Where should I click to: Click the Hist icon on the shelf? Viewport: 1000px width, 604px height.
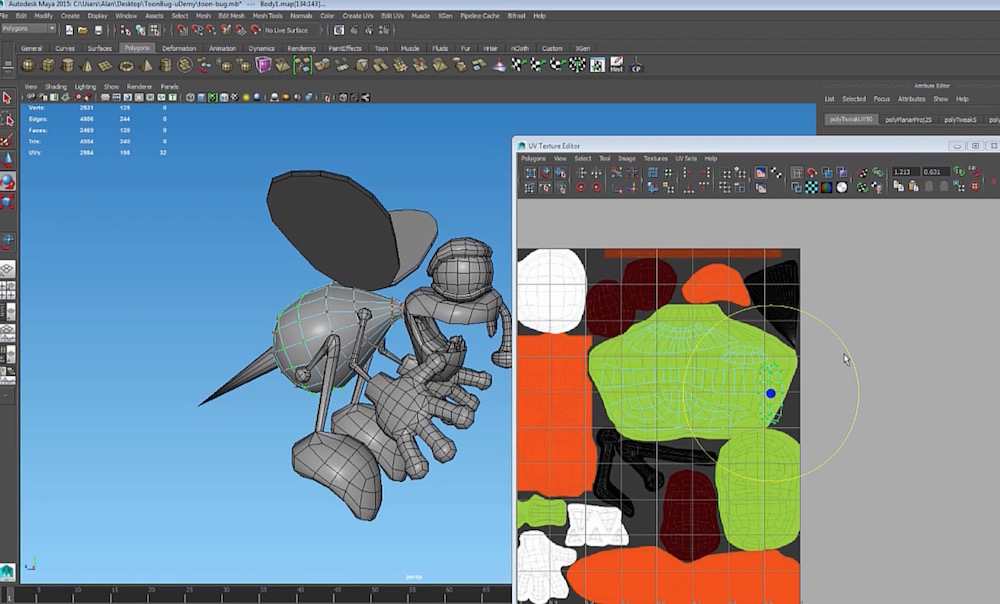point(616,66)
